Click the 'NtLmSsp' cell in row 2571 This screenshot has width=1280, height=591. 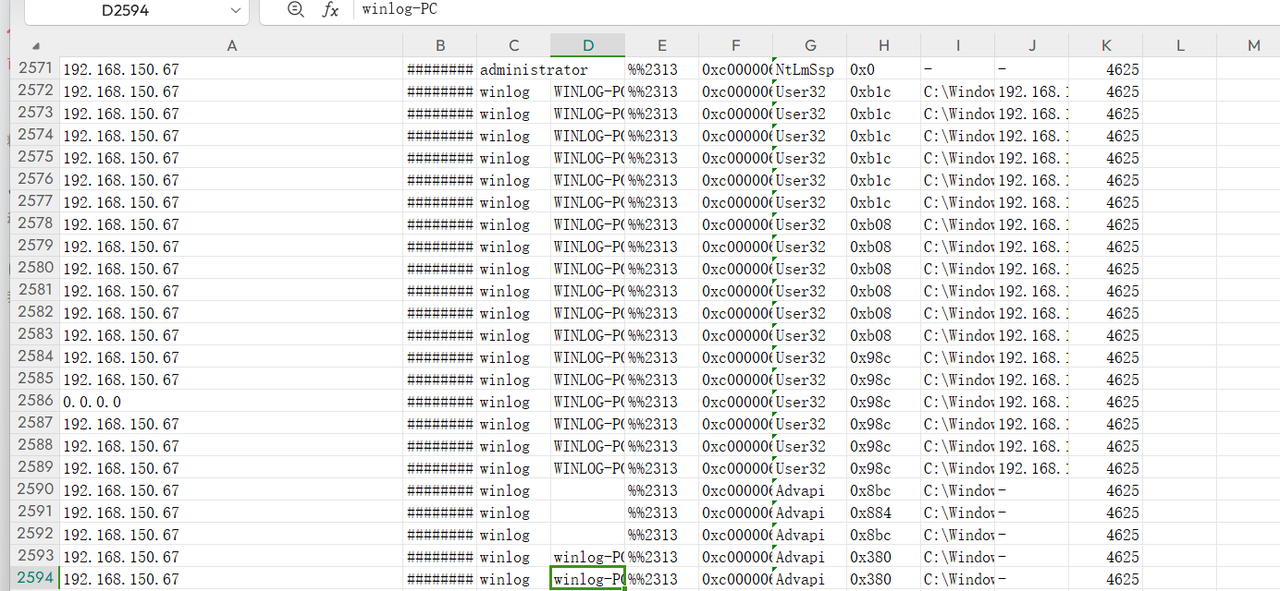coord(810,70)
